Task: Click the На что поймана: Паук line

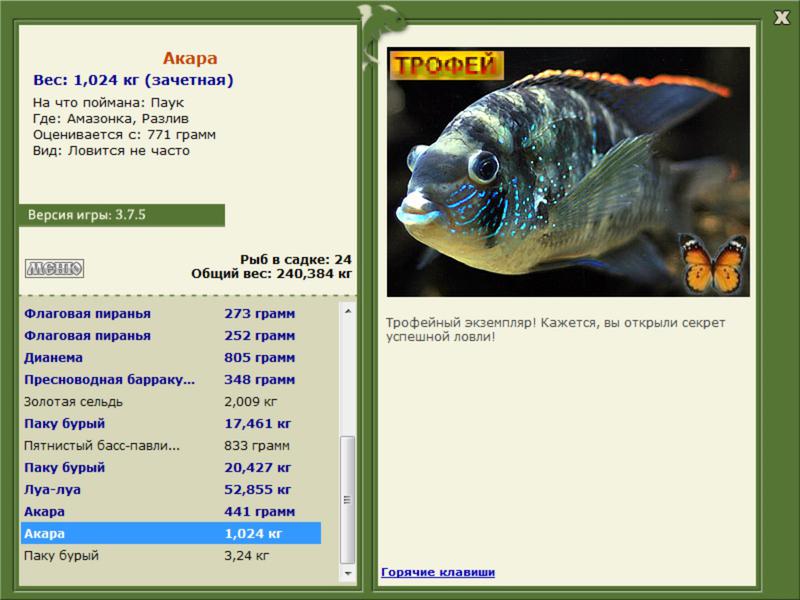Action: (108, 103)
